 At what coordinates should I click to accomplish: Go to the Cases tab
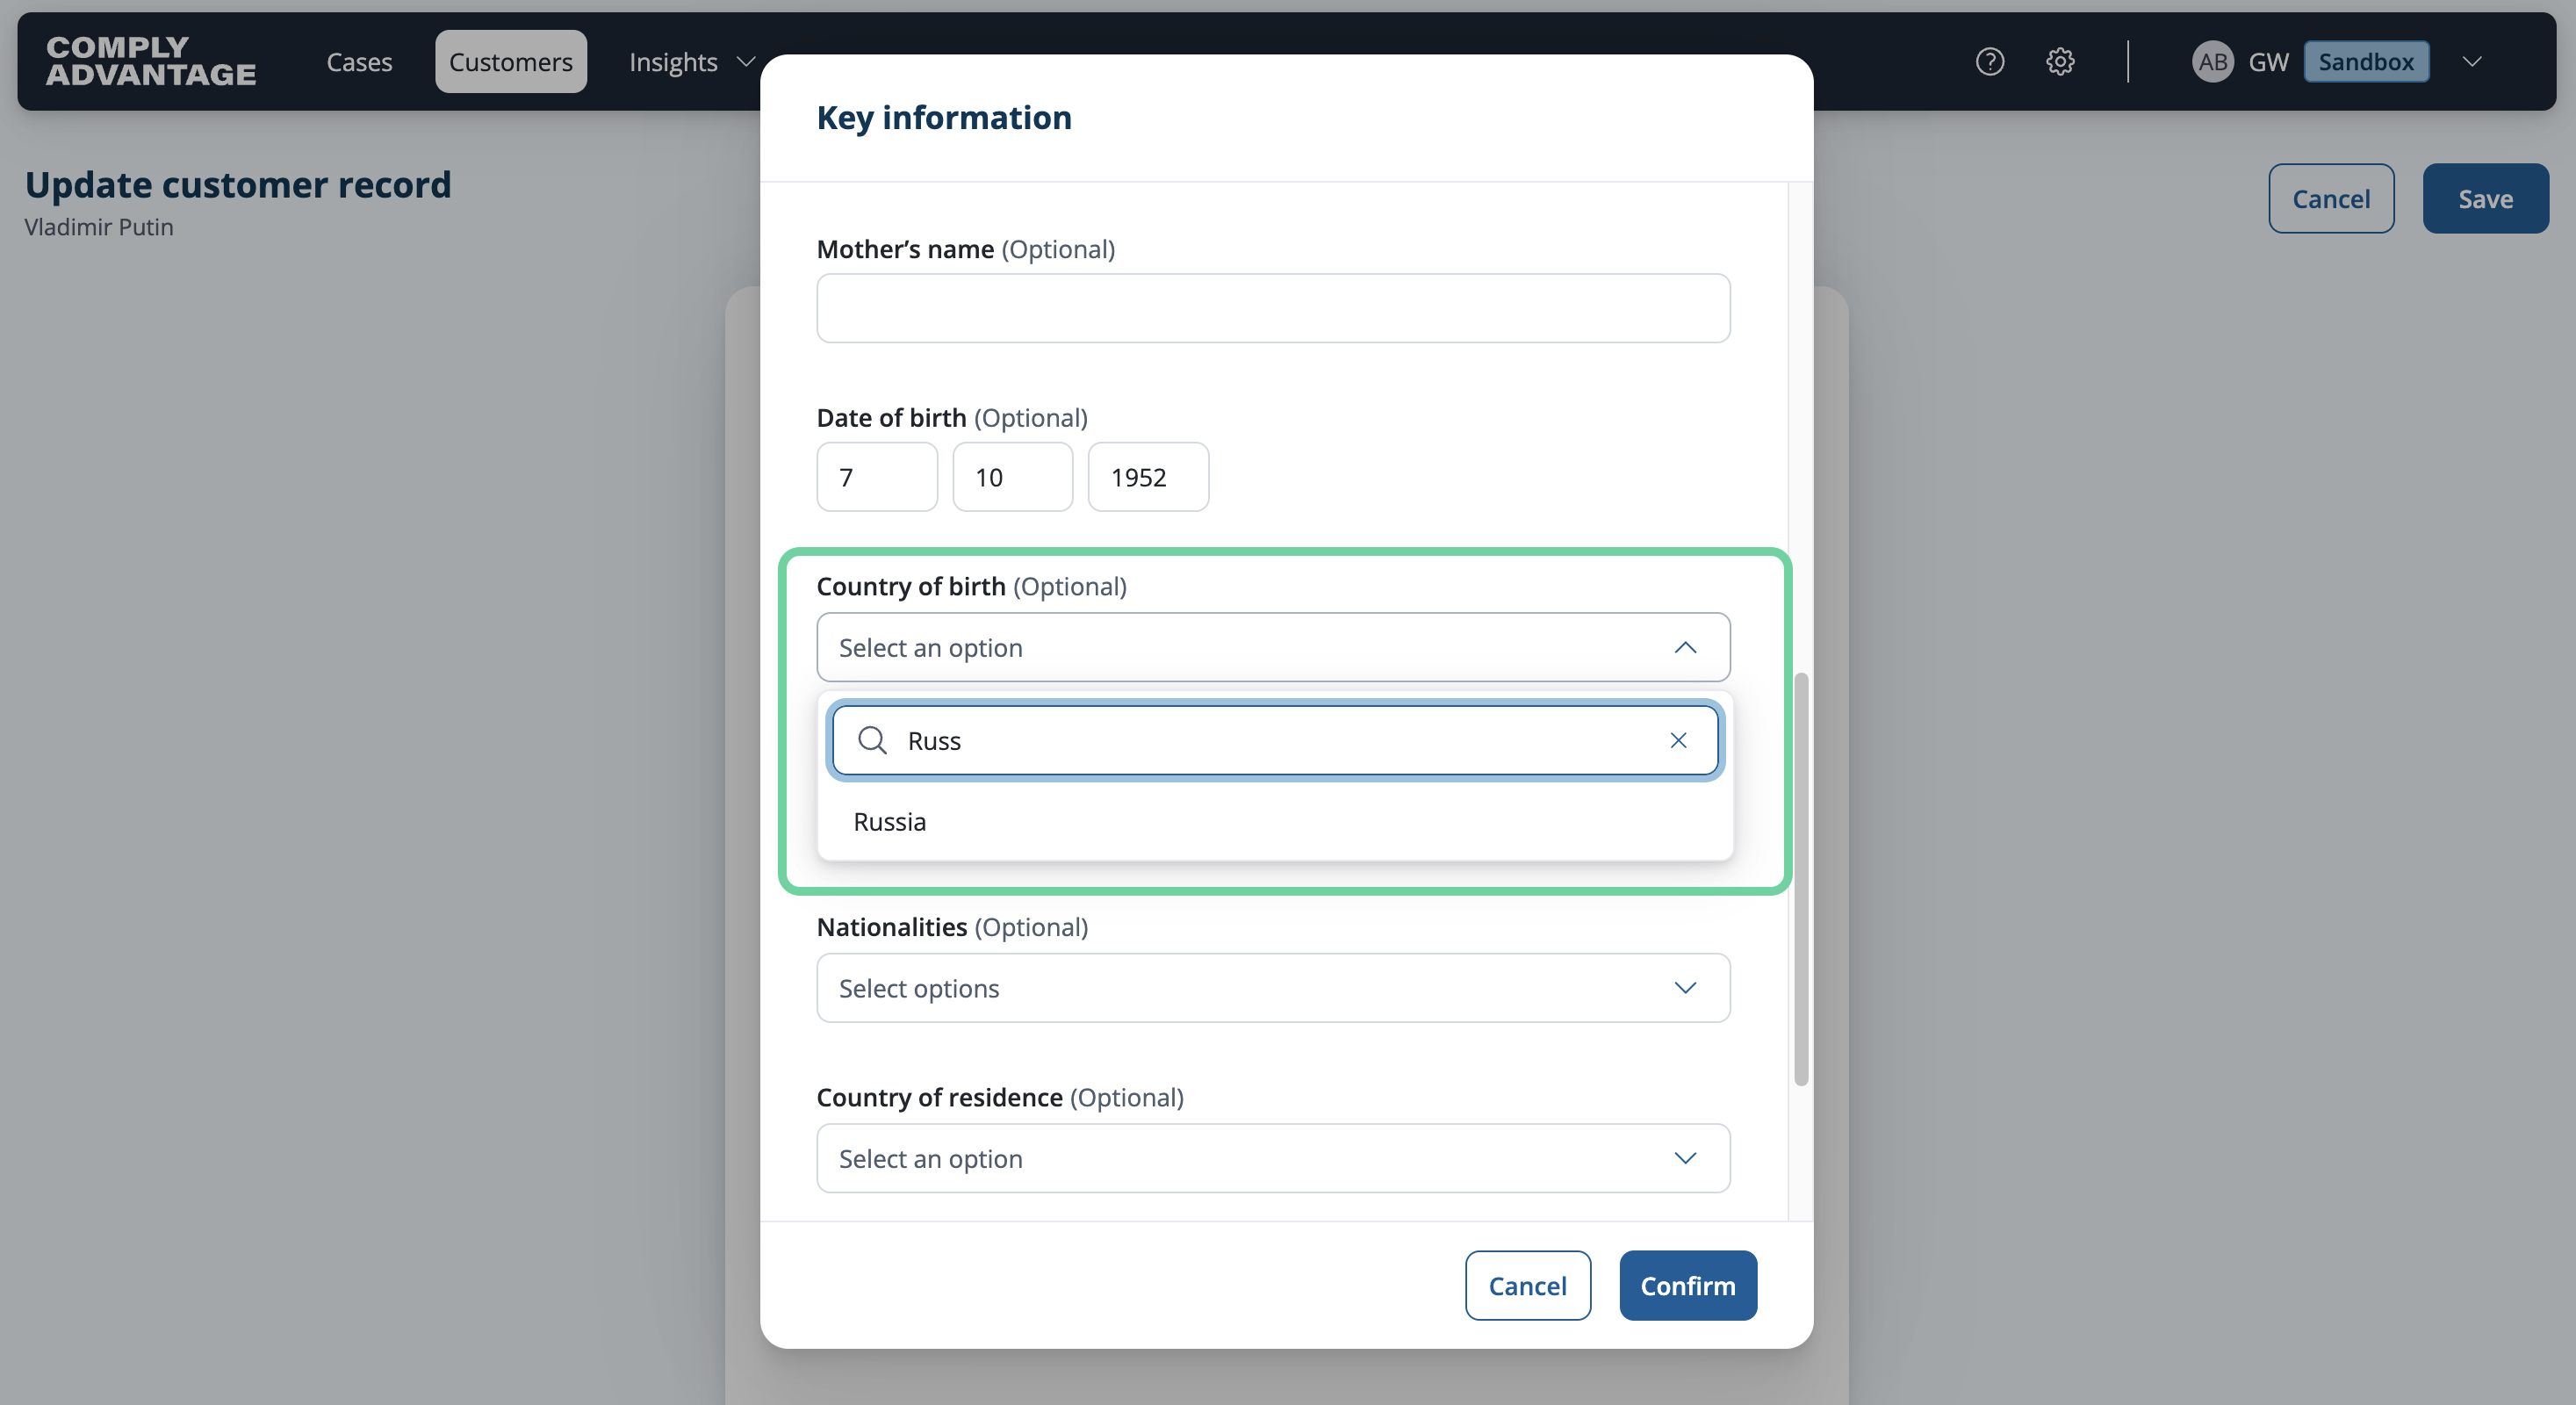[359, 62]
